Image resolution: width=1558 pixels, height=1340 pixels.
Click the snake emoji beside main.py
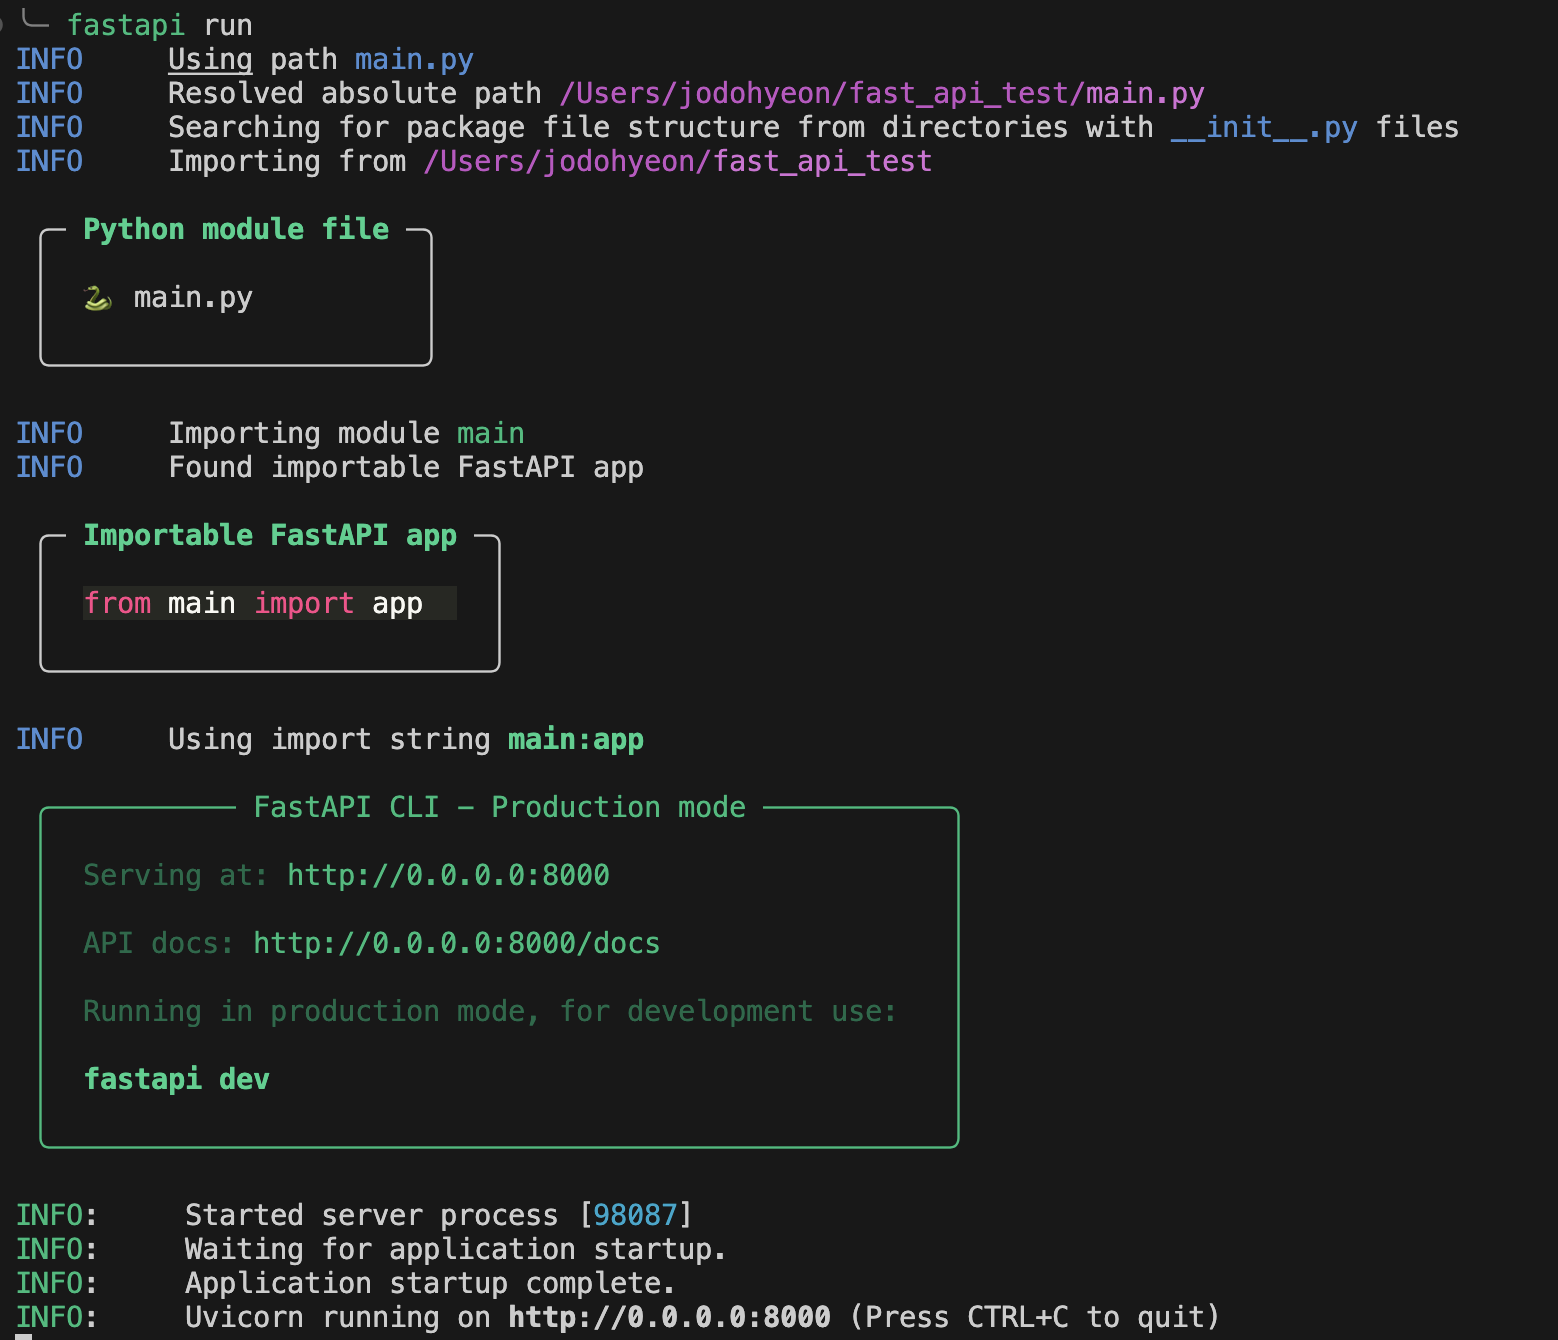(x=97, y=298)
